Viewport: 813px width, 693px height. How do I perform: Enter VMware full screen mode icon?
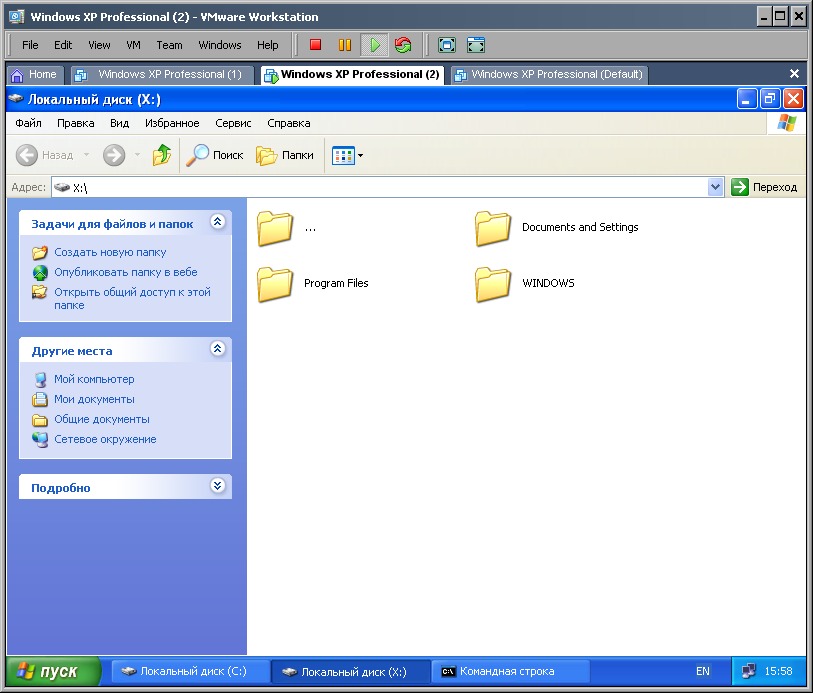point(447,45)
